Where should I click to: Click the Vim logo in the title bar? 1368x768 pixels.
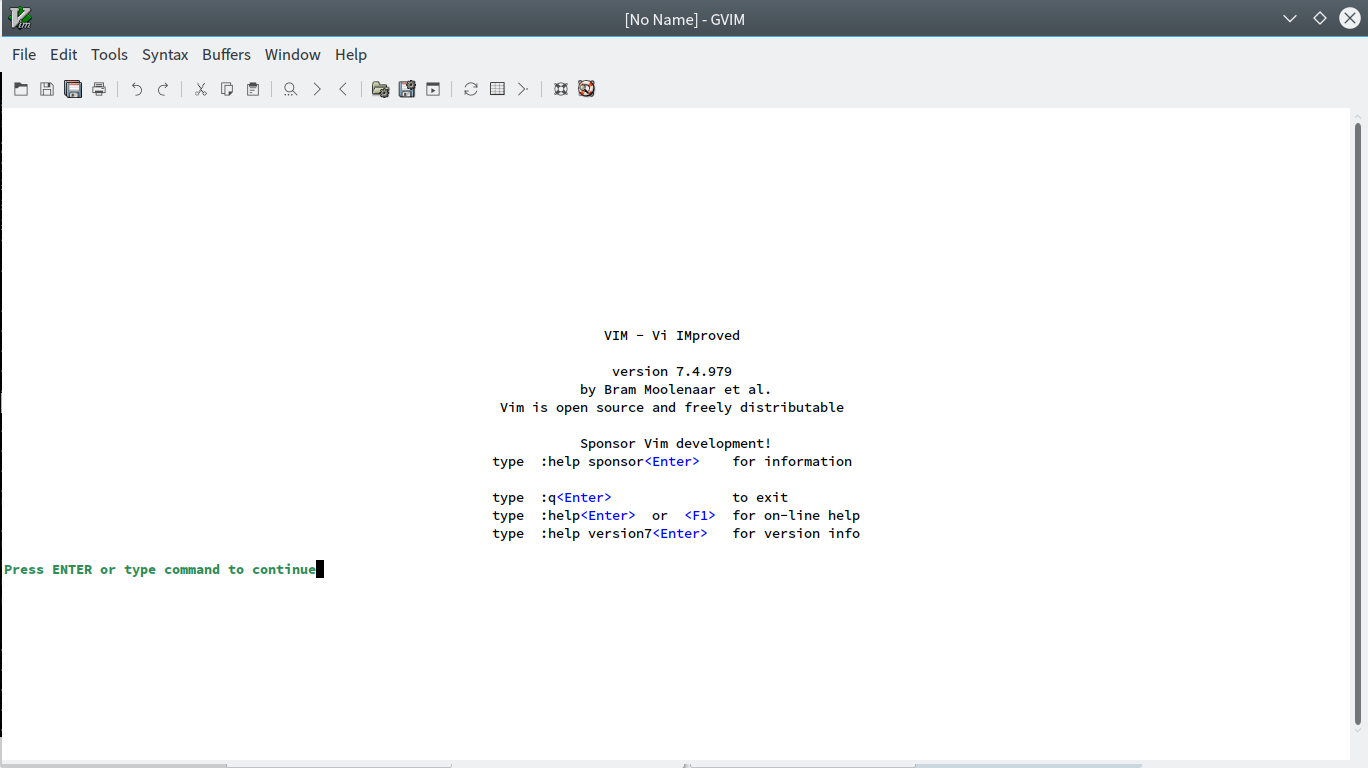coord(20,18)
